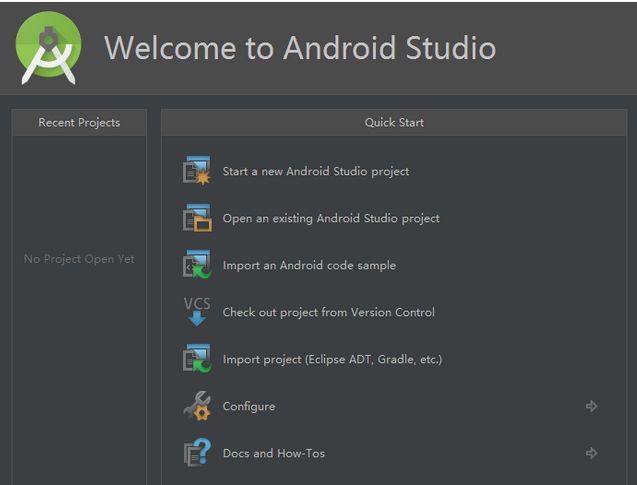Click the Android Studio logo
Image resolution: width=637 pixels, height=485 pixels.
(x=48, y=48)
